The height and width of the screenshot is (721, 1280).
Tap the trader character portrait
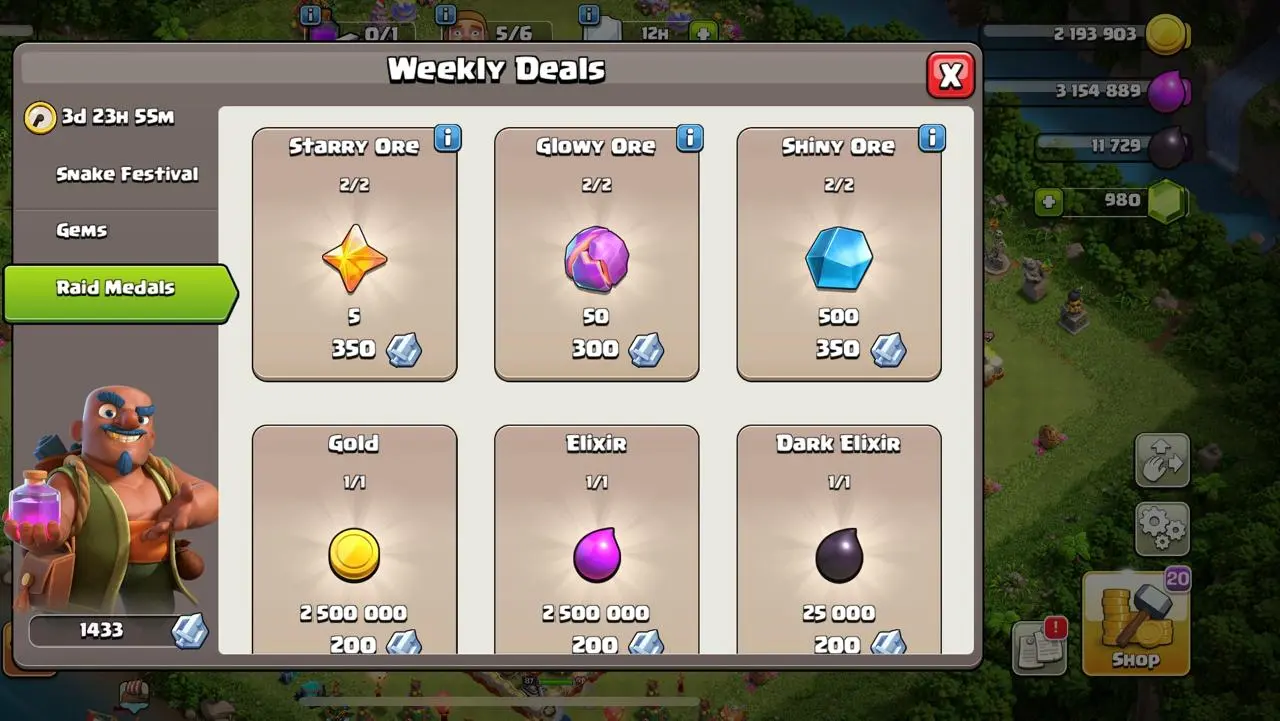[x=112, y=497]
